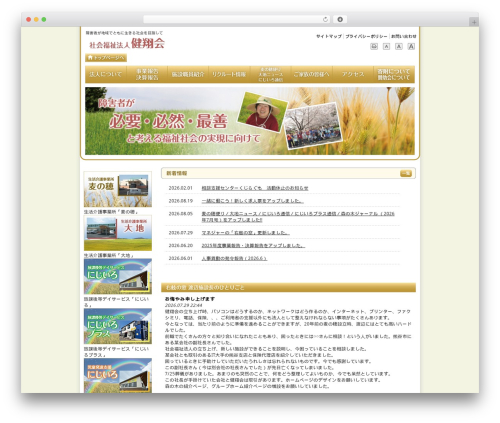Click the 新着情報 section heading
The image size is (500, 423).
coord(177,173)
